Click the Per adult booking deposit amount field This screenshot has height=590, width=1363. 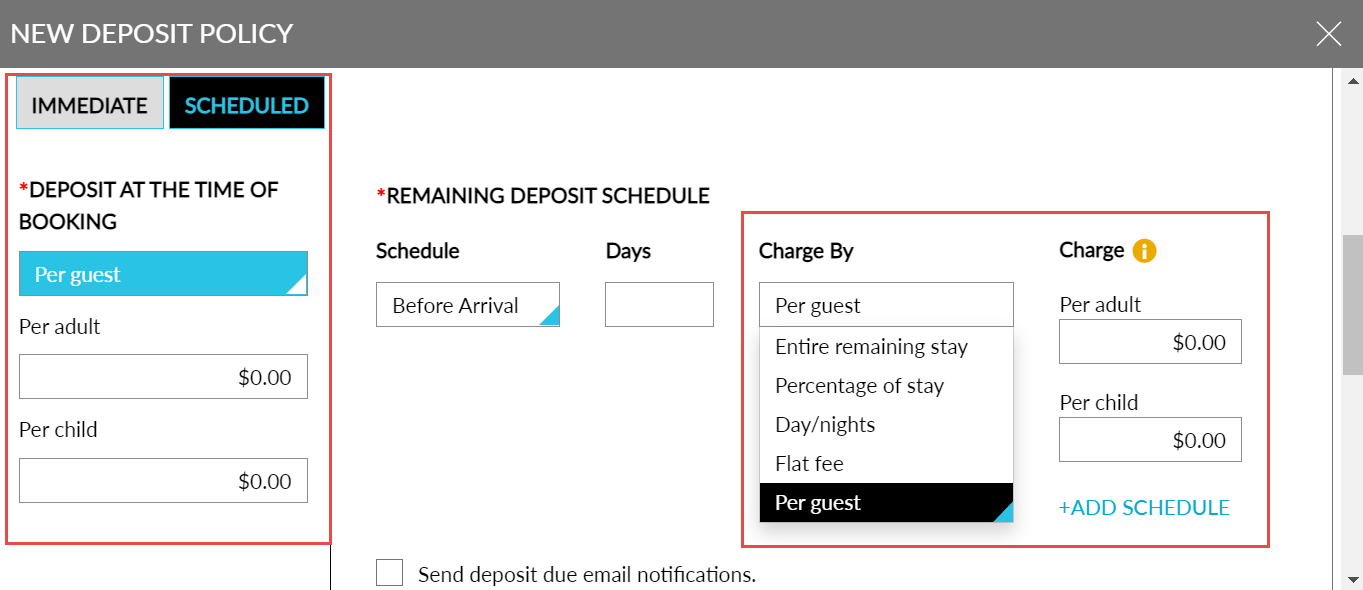(163, 376)
